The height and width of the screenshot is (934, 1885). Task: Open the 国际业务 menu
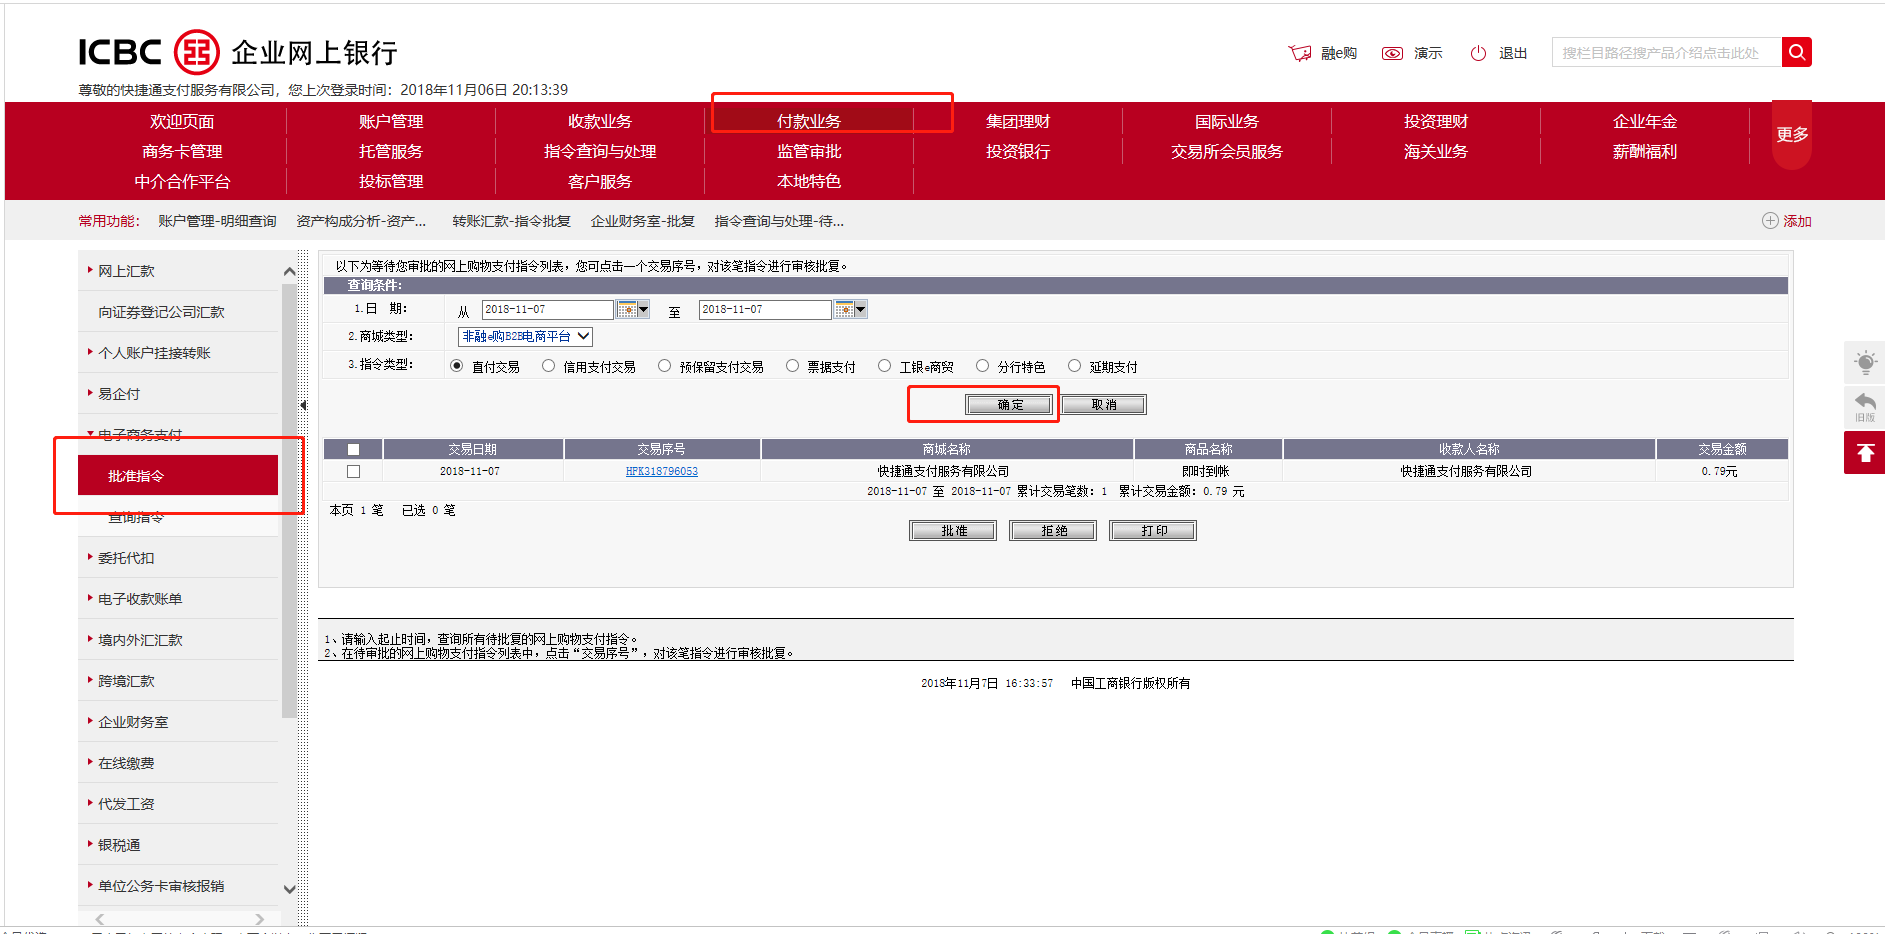pyautogui.click(x=1227, y=121)
